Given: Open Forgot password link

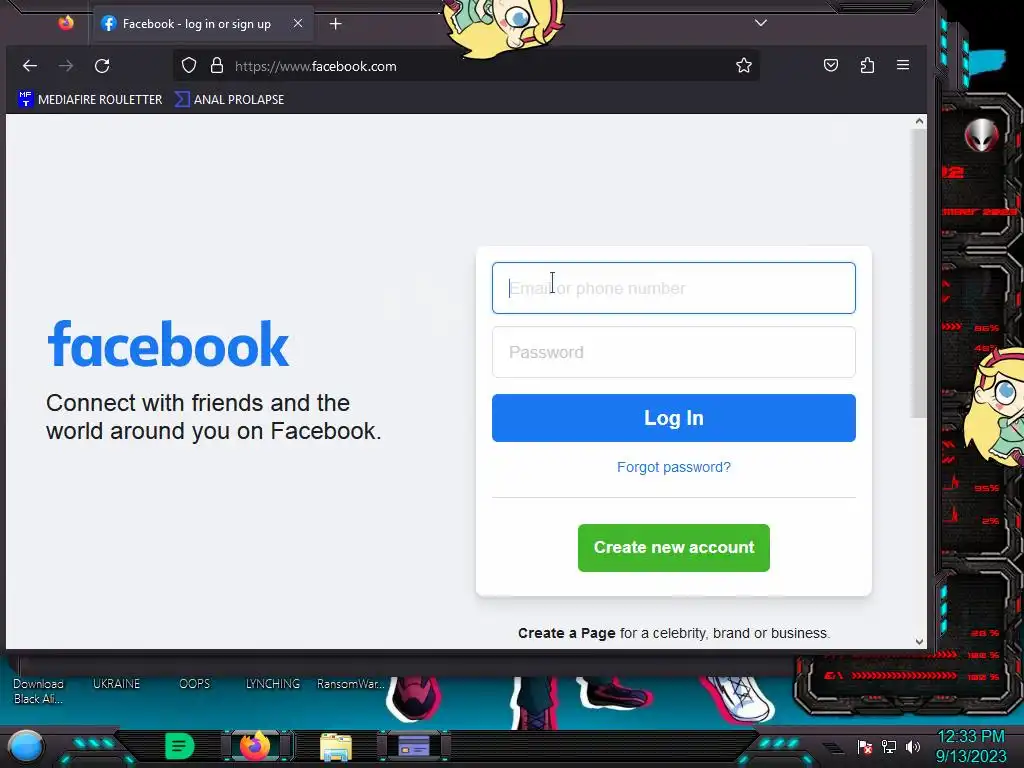Looking at the screenshot, I should click(x=674, y=467).
